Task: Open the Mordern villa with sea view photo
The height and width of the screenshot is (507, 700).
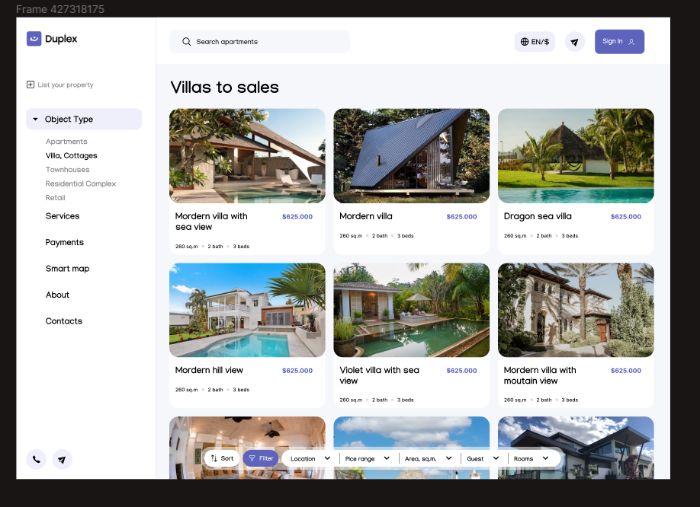Action: [x=247, y=156]
